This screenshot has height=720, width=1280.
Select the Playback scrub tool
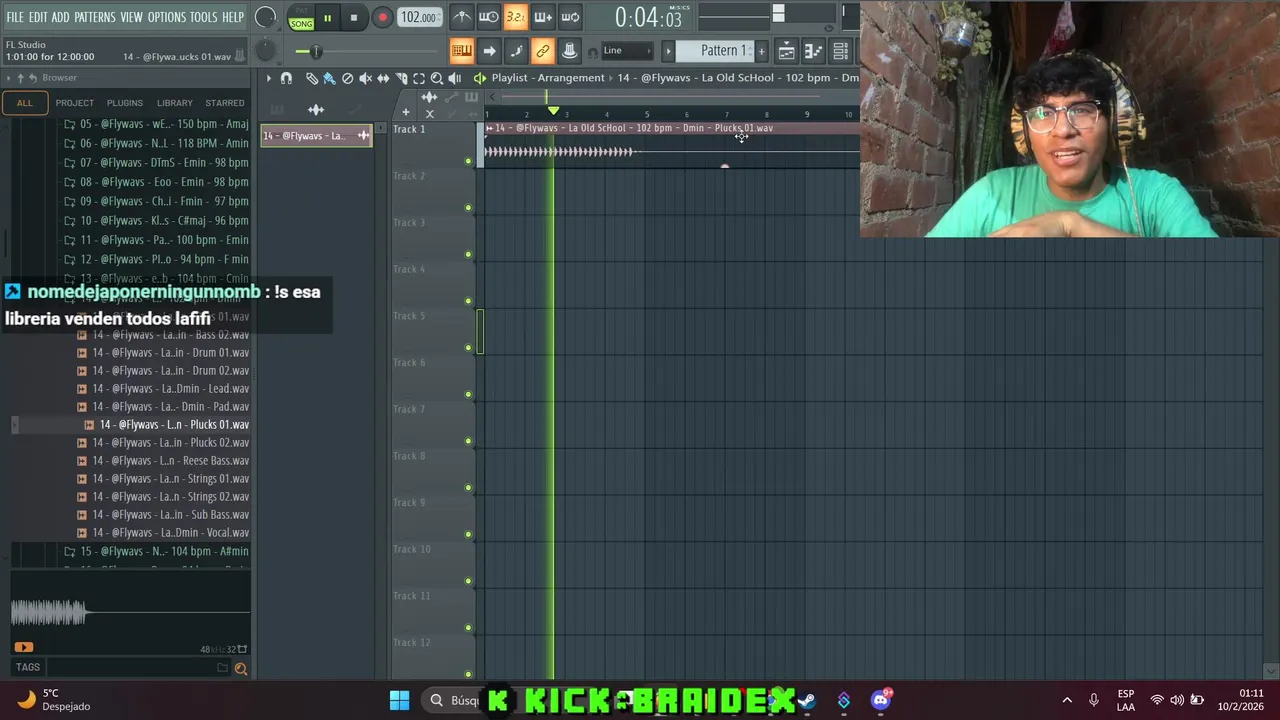coord(455,78)
